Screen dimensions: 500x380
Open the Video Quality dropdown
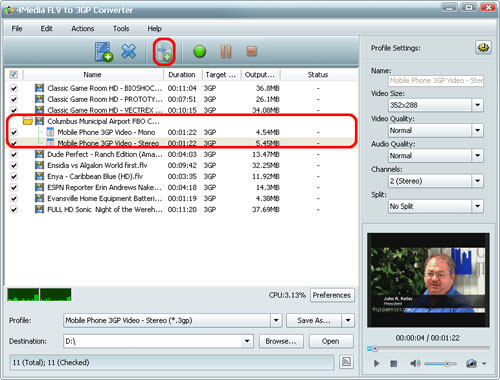(477, 130)
